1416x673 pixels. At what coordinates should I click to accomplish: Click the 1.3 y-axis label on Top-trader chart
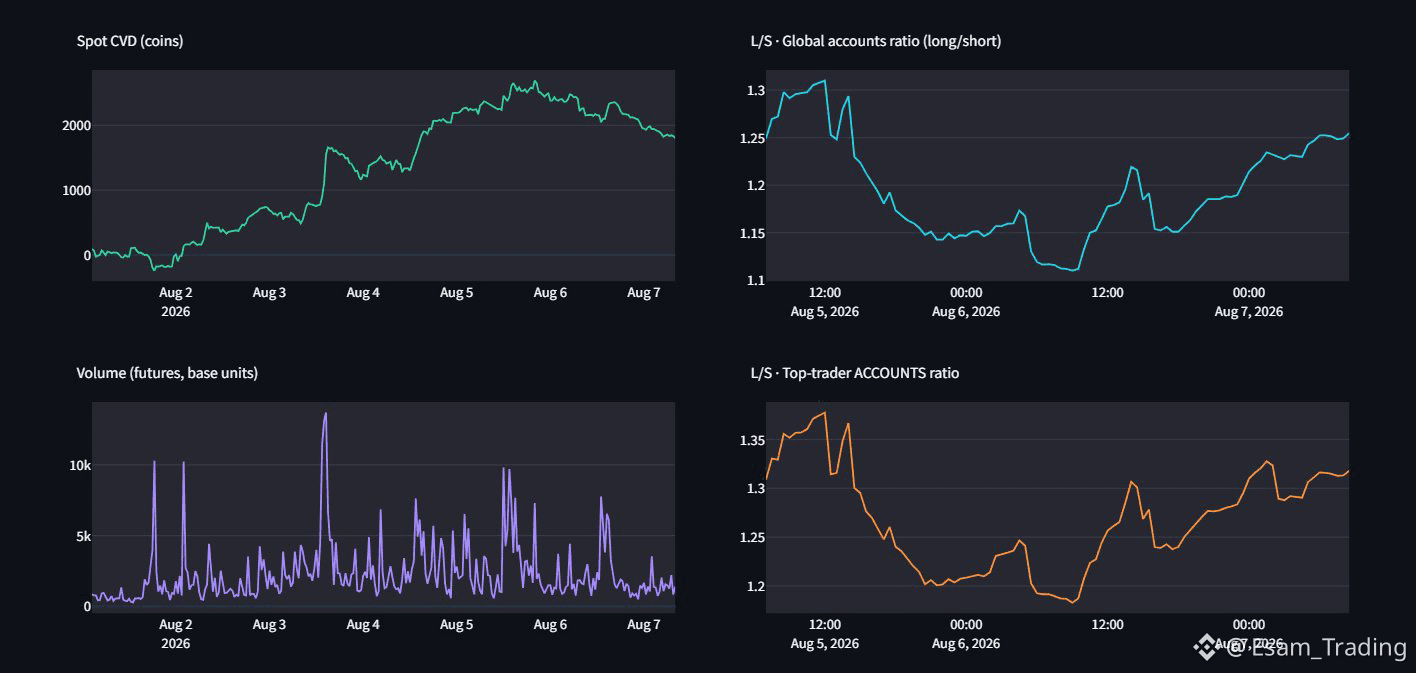[x=756, y=489]
